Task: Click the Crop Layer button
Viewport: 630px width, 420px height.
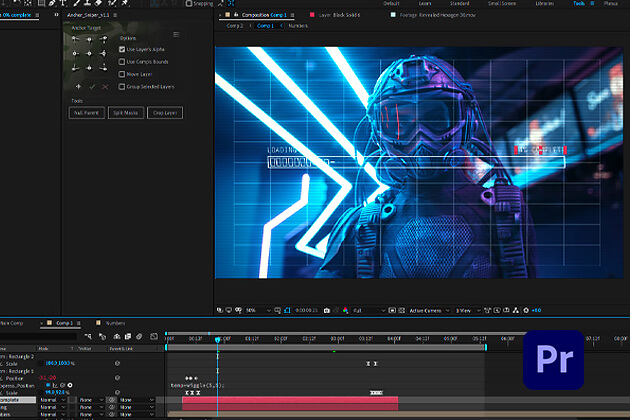Action: coord(165,113)
